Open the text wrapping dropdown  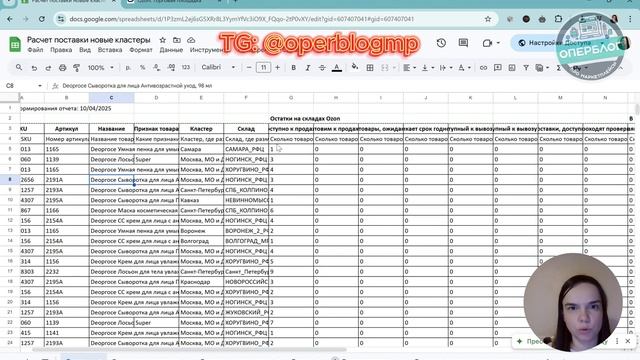(445, 68)
